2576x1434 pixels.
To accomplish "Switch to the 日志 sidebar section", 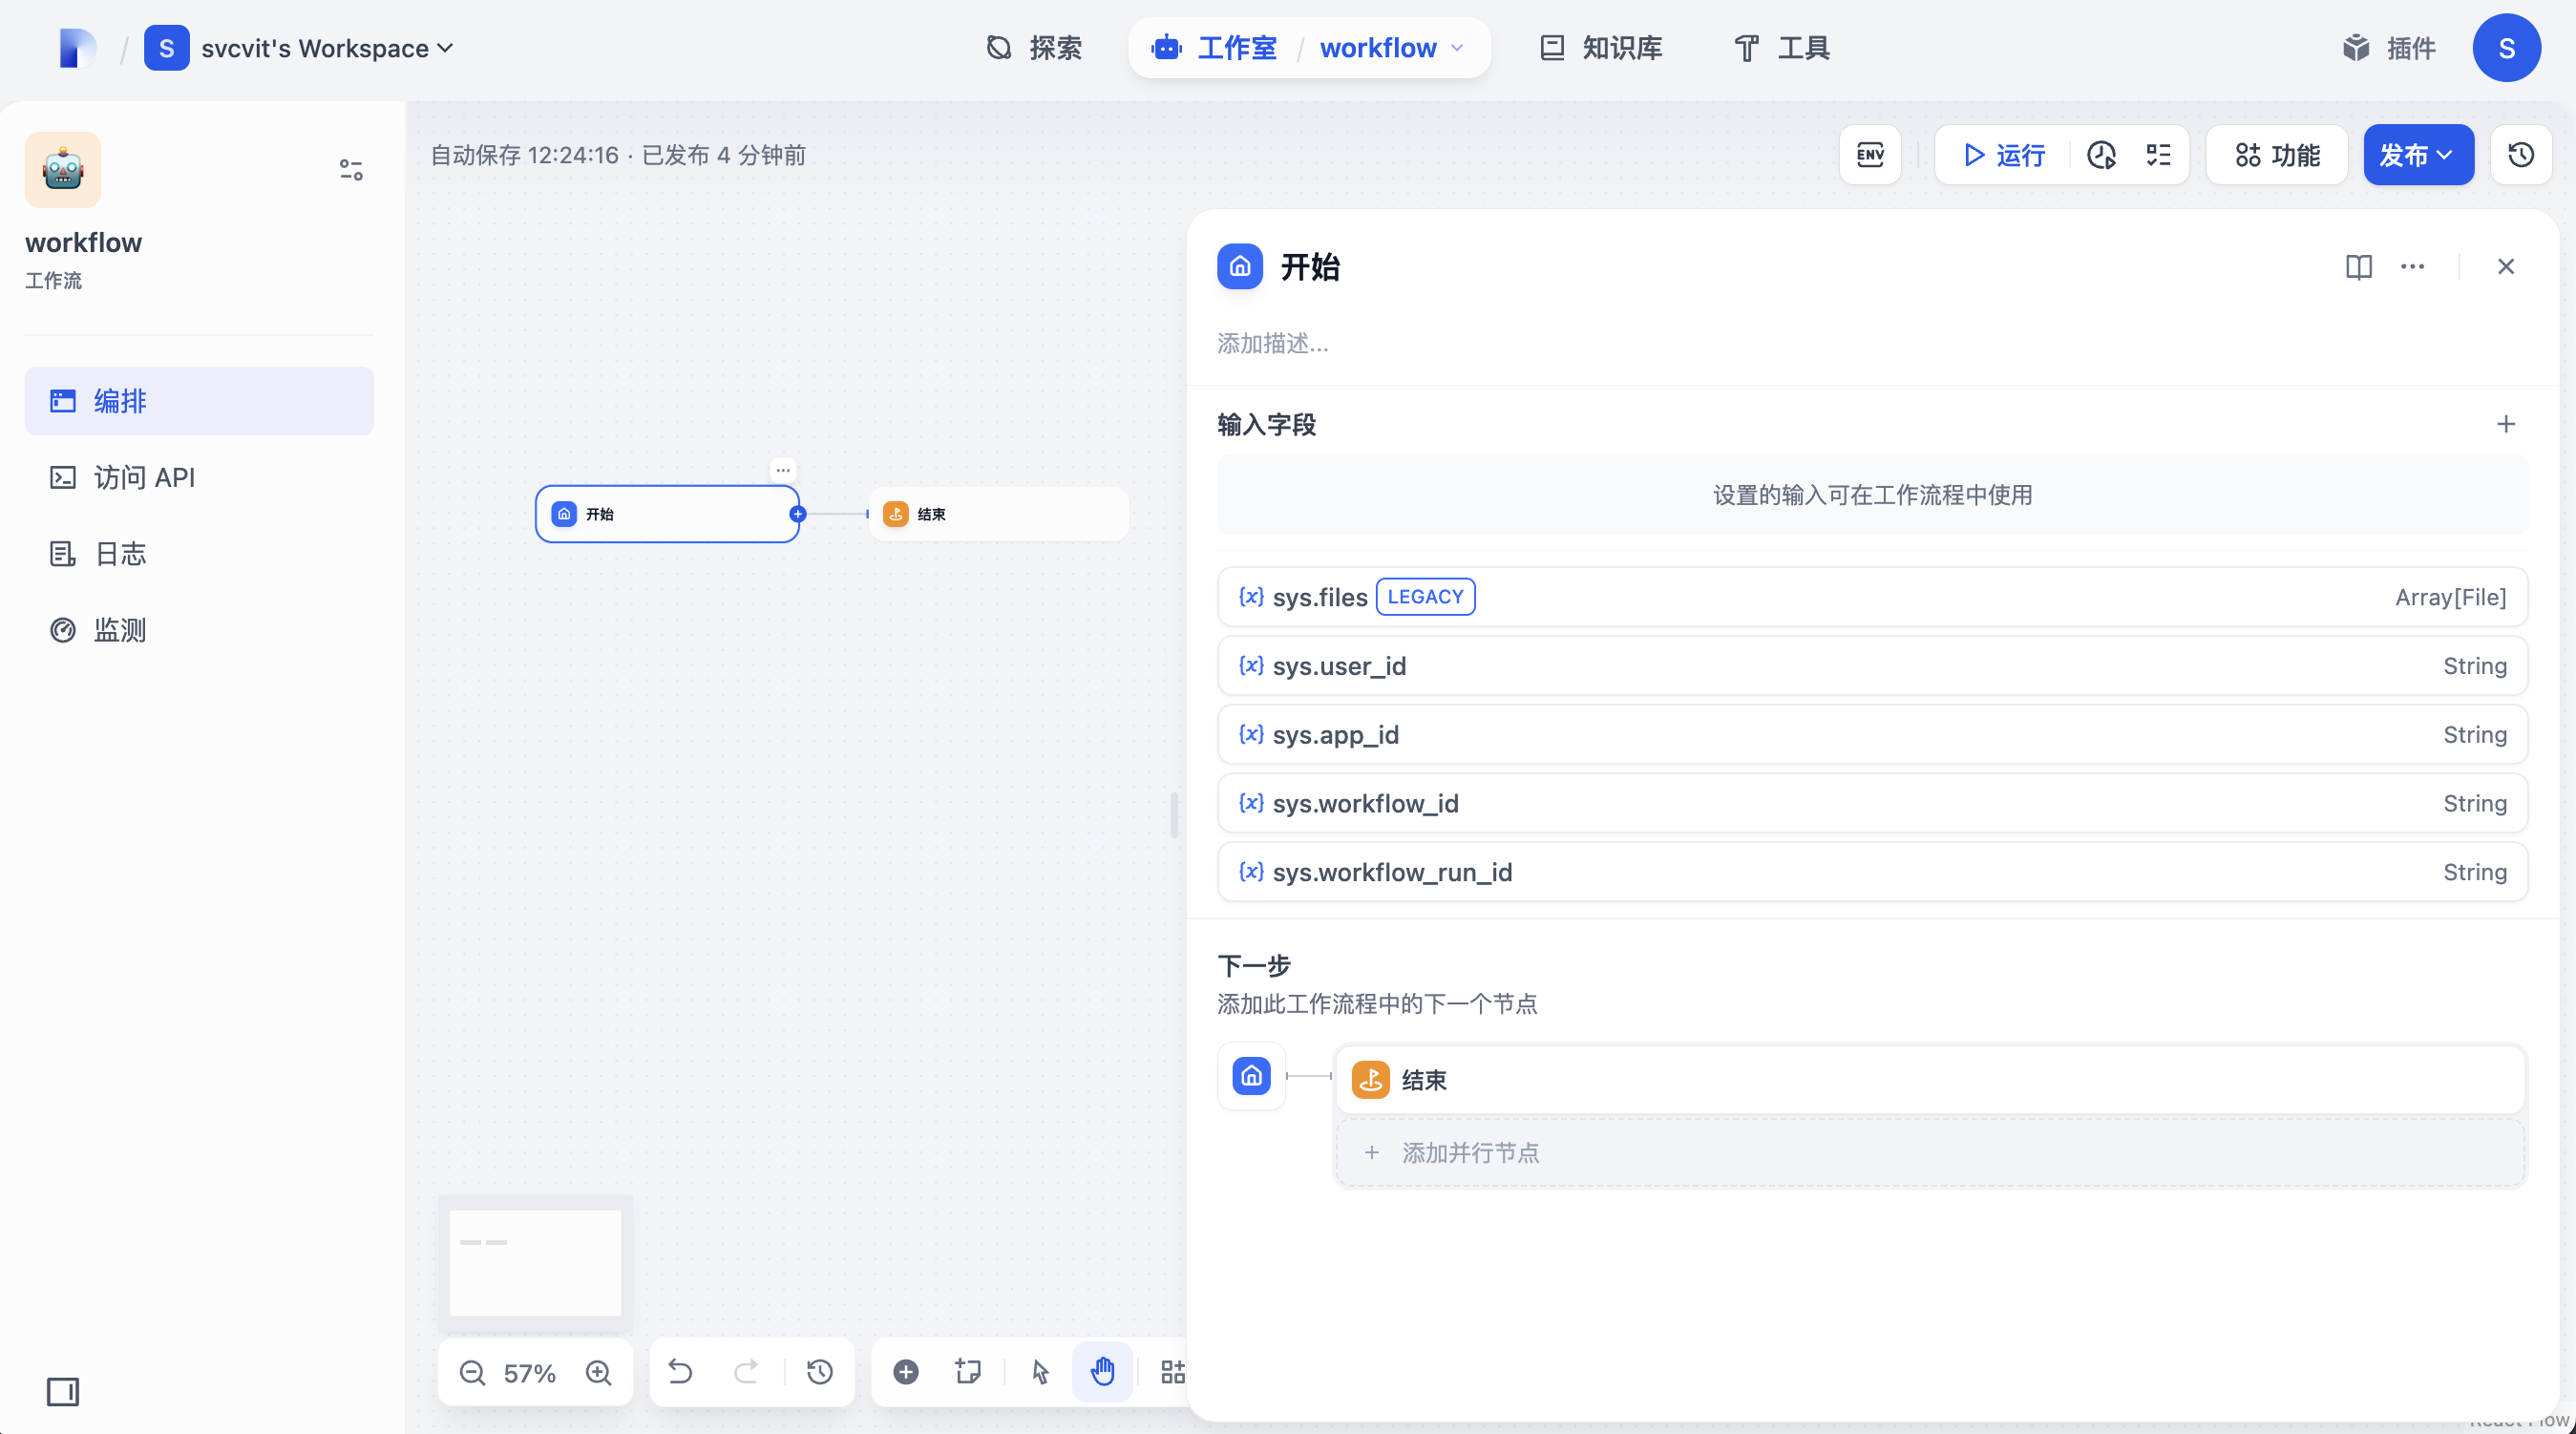I will (119, 553).
